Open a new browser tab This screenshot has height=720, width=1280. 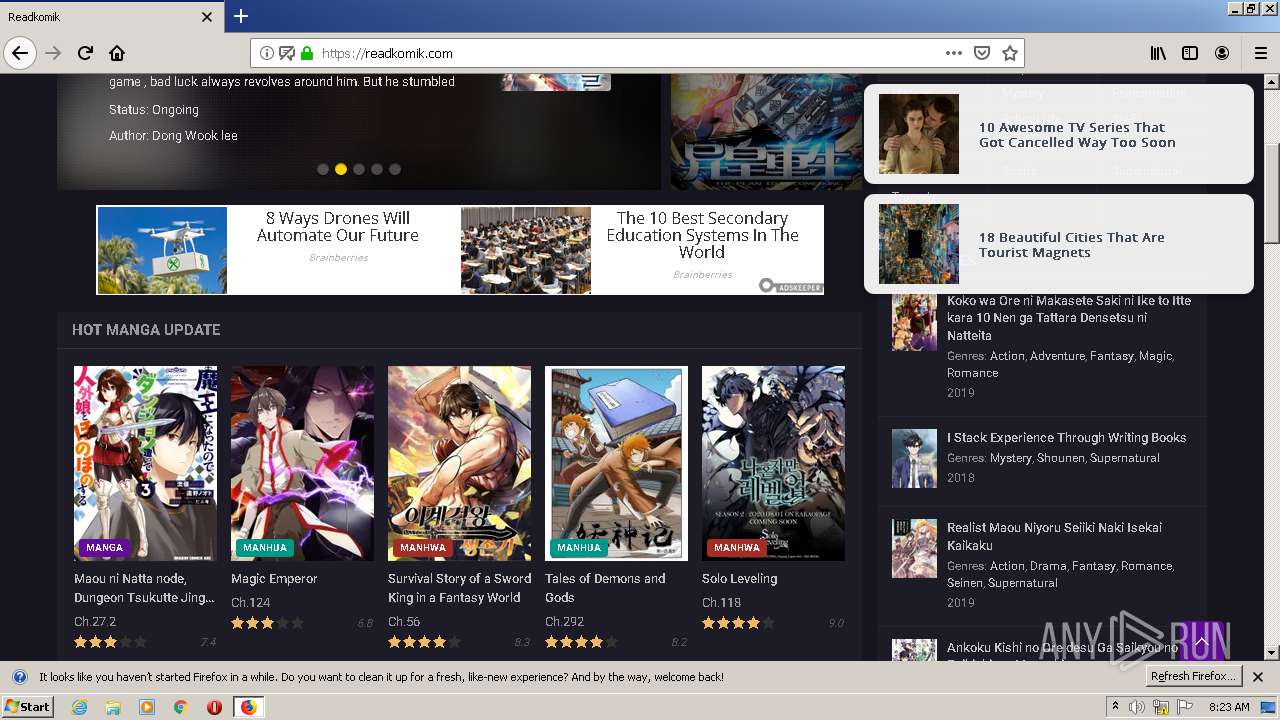(241, 16)
